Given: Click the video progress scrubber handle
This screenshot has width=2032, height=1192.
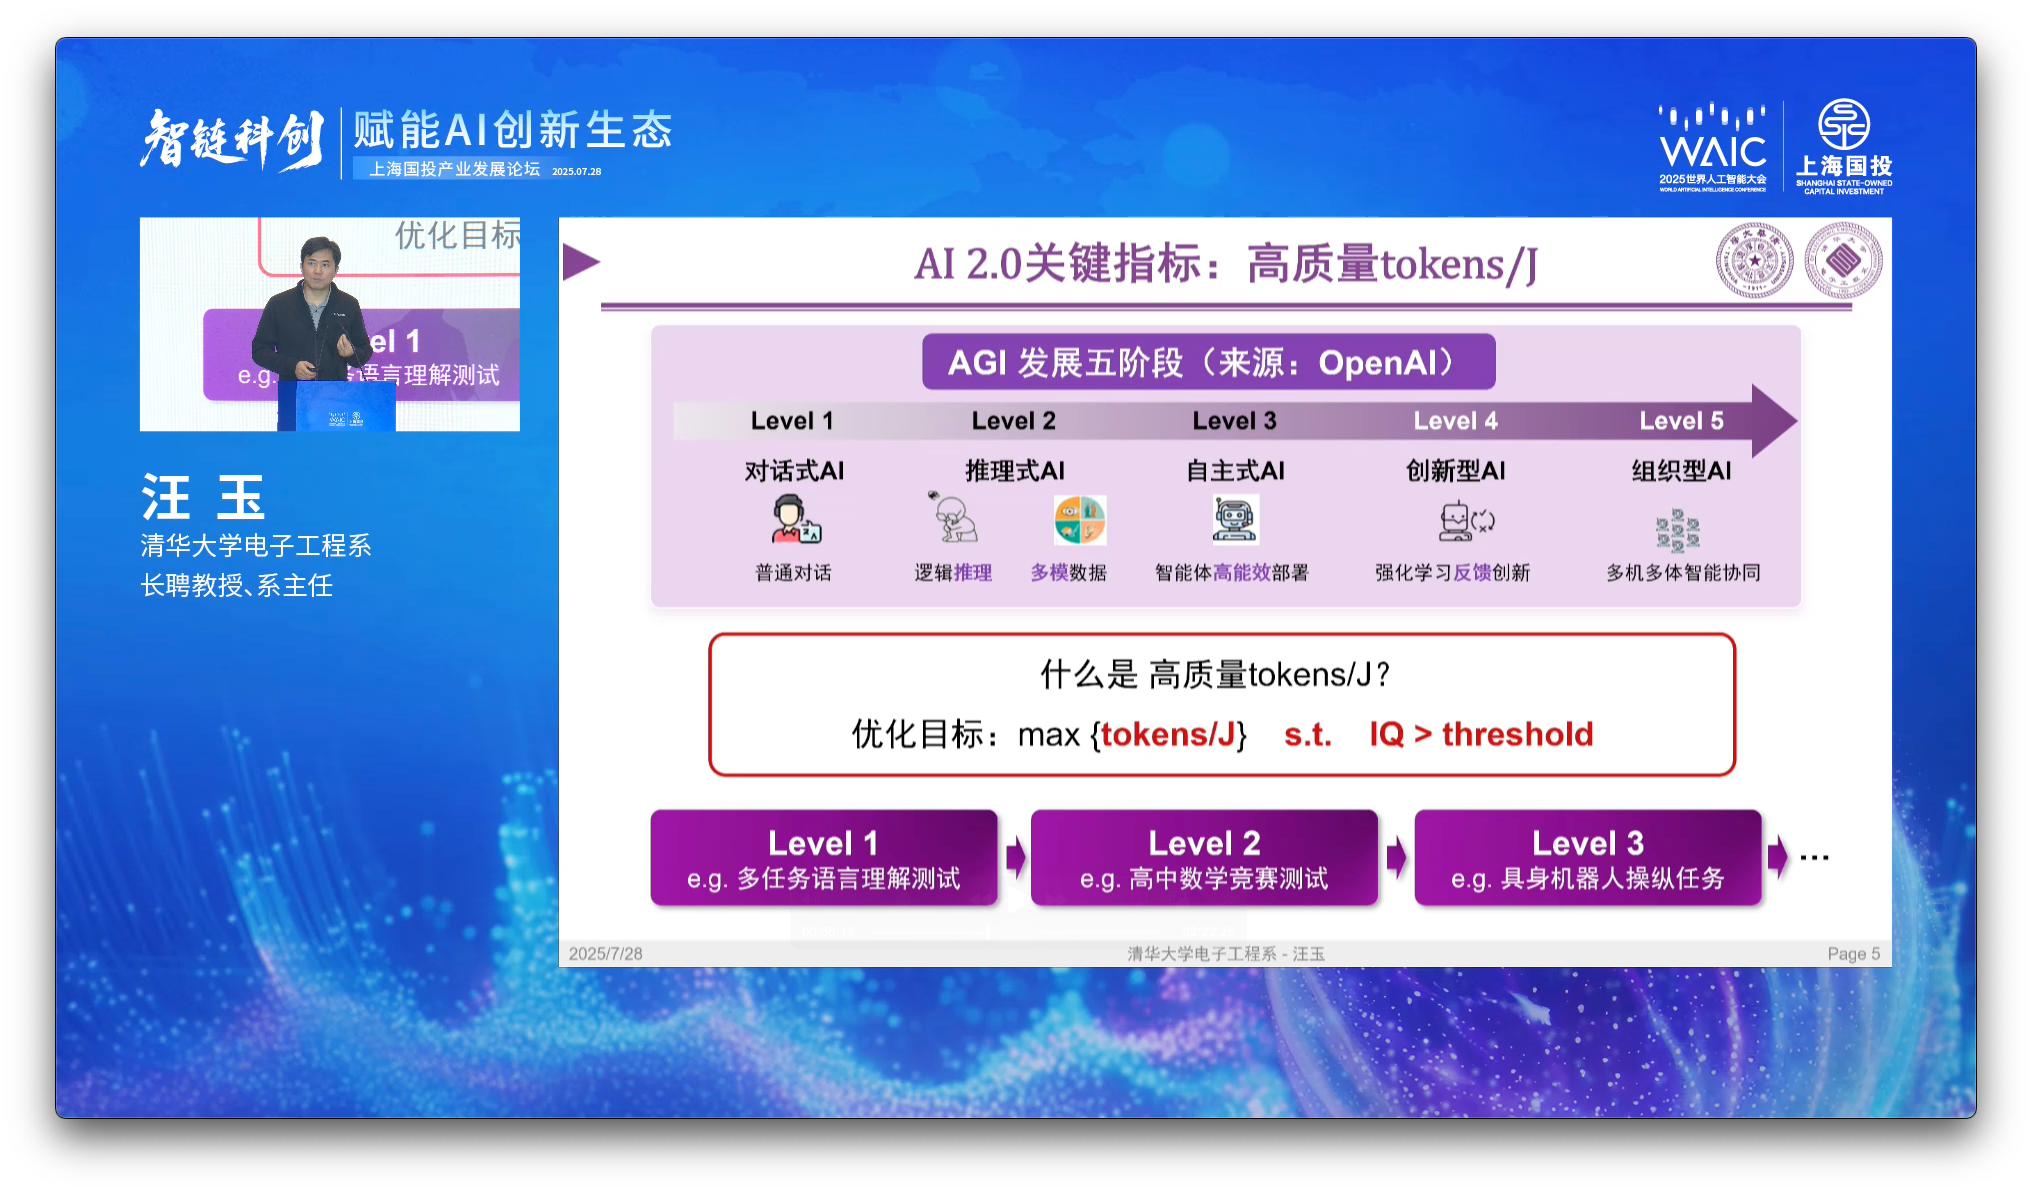Looking at the screenshot, I should pos(987,932).
